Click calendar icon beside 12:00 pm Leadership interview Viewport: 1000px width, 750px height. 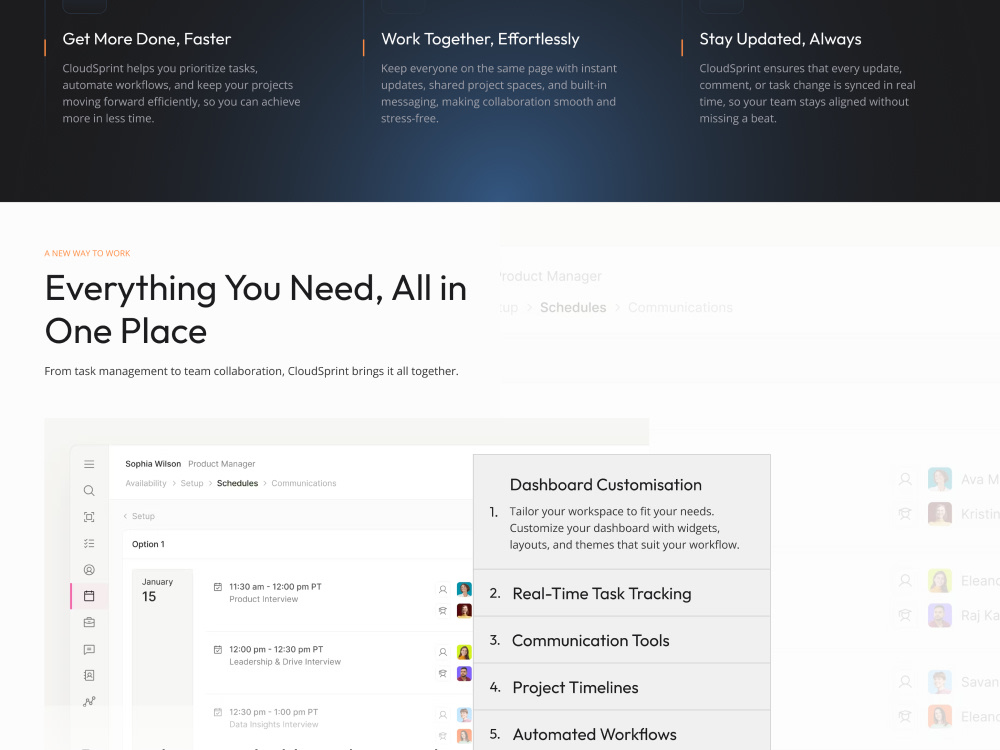click(x=217, y=649)
